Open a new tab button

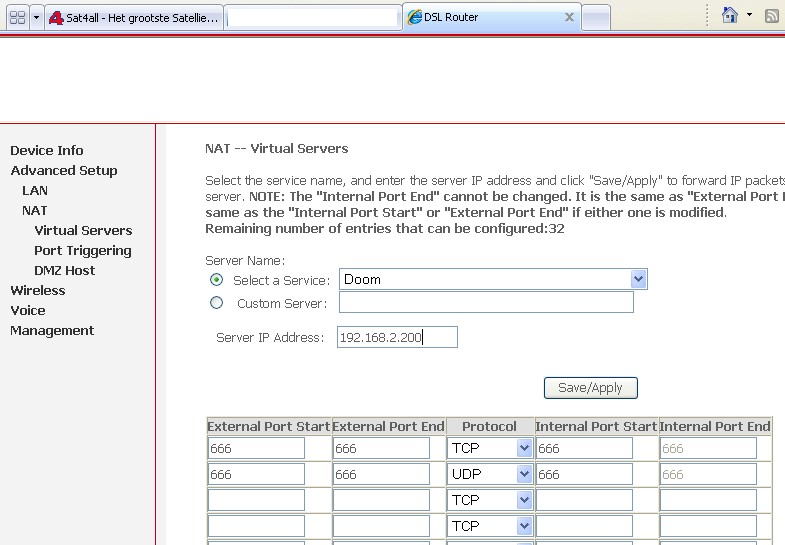[x=596, y=18]
